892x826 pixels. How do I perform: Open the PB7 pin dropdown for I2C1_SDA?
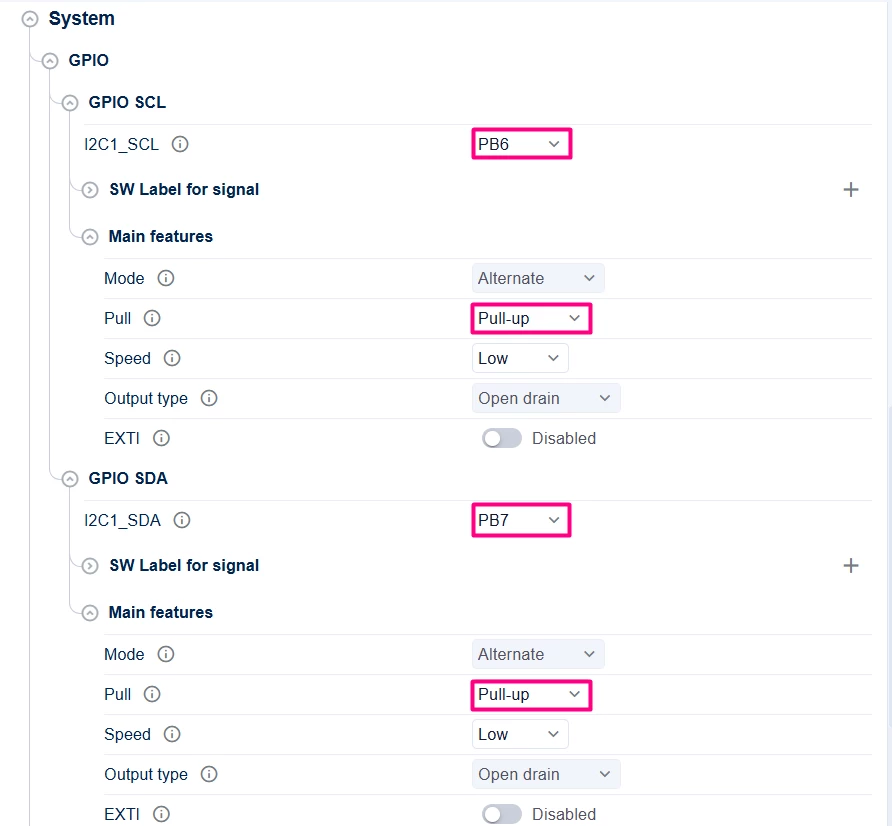(x=521, y=520)
